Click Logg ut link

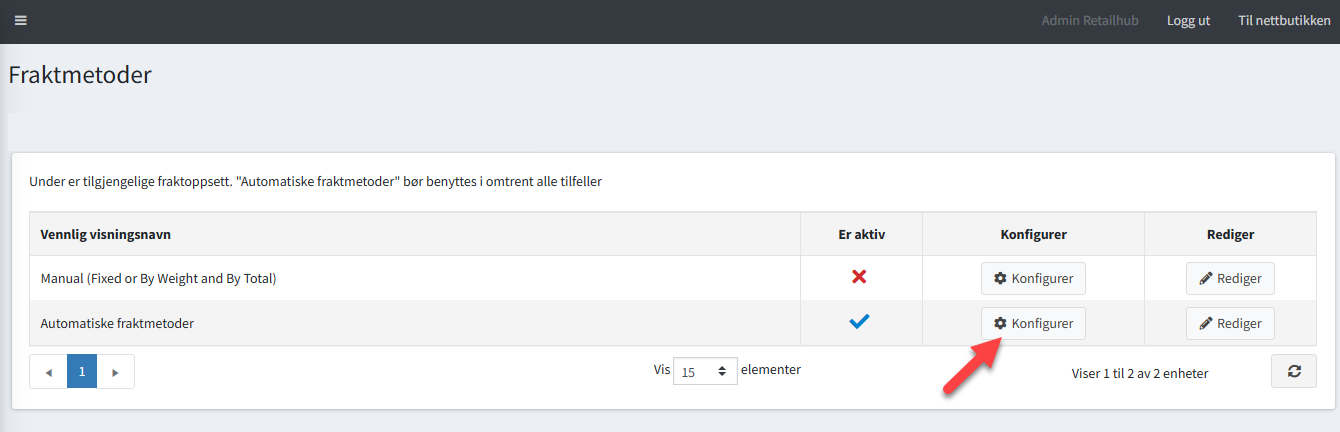point(1188,21)
